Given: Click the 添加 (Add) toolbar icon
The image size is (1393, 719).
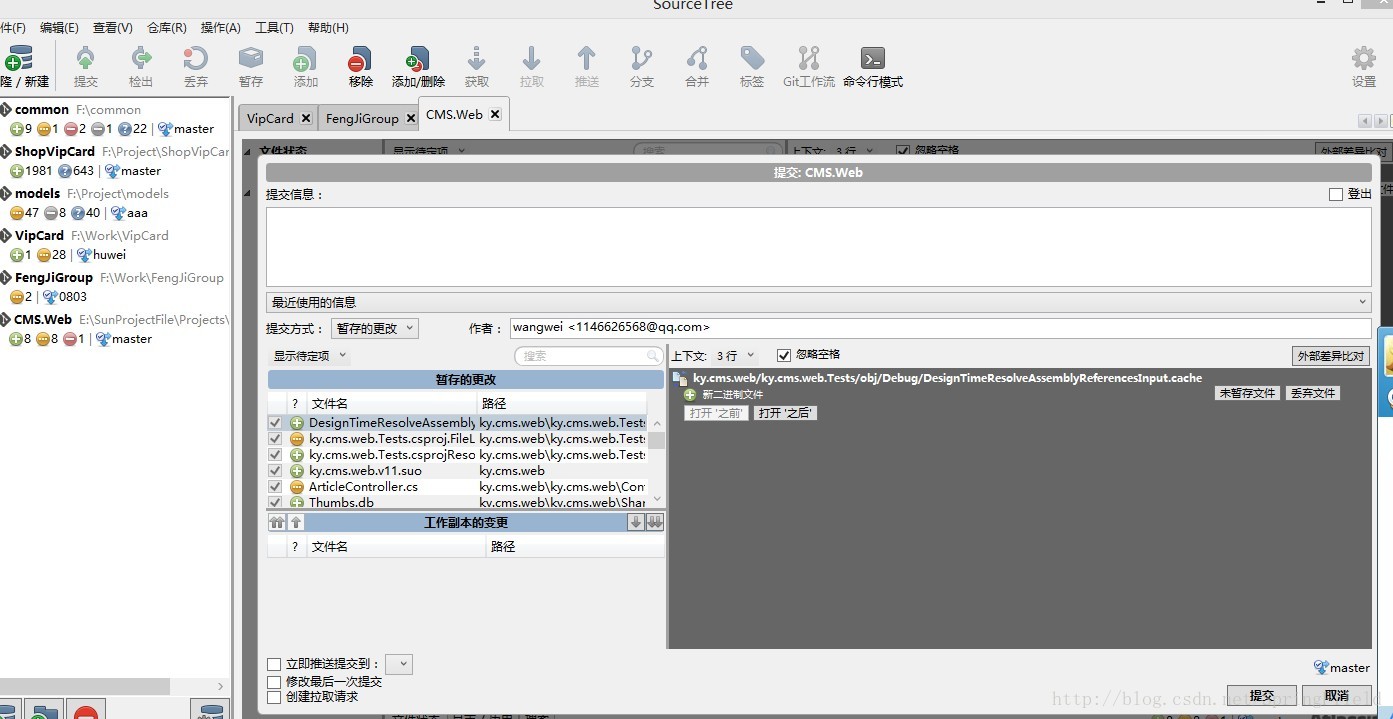Looking at the screenshot, I should click(x=305, y=66).
